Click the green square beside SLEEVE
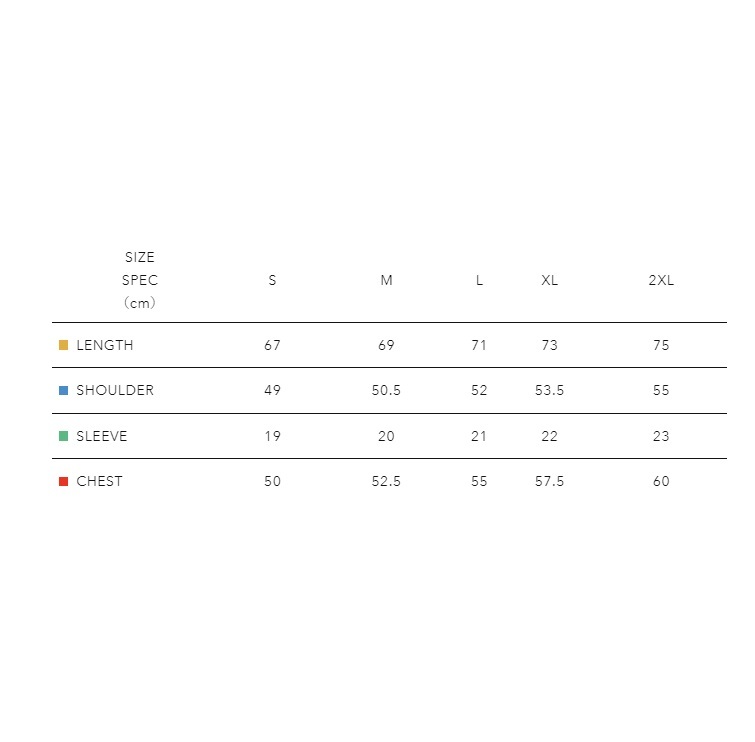755x742 pixels. (64, 436)
